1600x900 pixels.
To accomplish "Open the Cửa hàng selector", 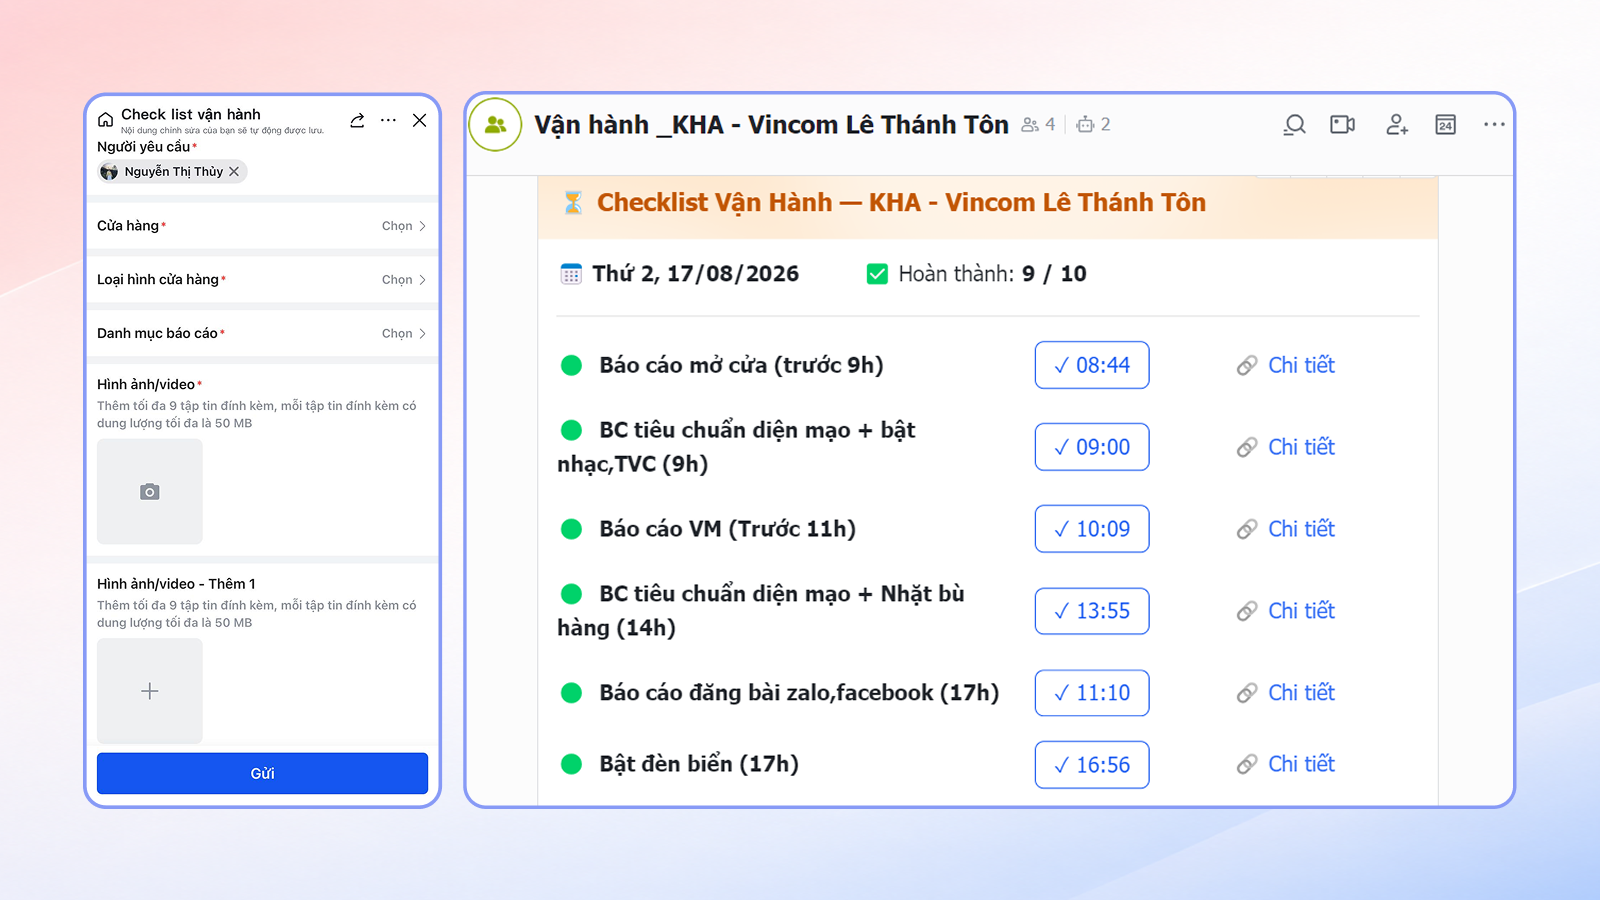I will [x=262, y=226].
